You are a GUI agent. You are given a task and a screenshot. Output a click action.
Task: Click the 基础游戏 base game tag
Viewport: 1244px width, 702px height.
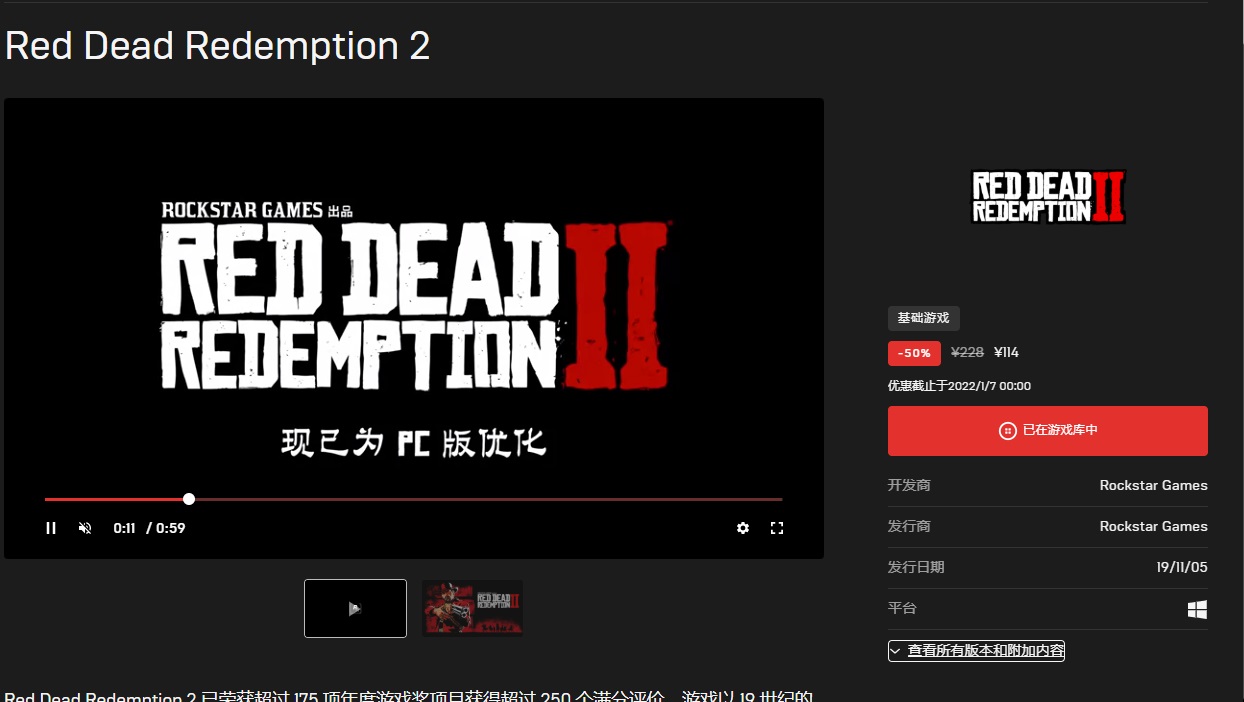click(924, 318)
